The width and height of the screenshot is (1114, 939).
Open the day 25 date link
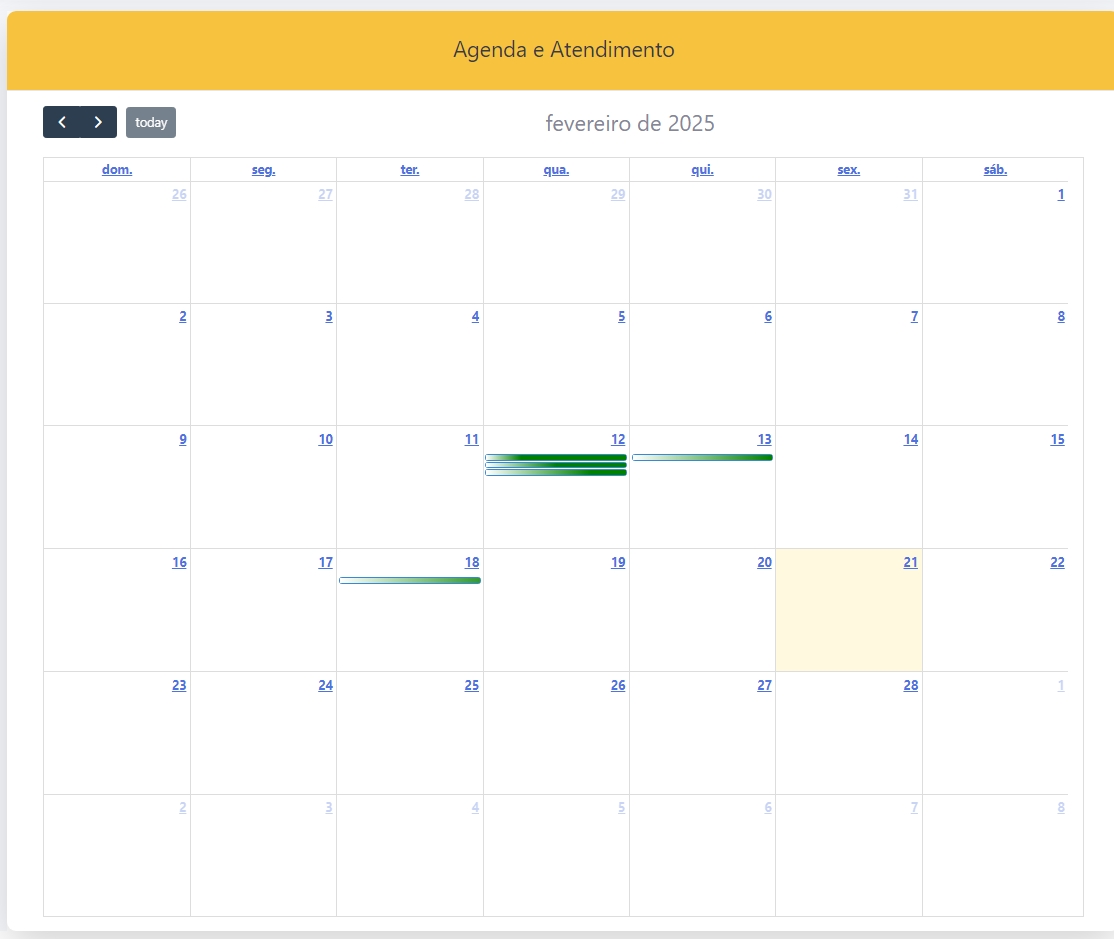[471, 686]
